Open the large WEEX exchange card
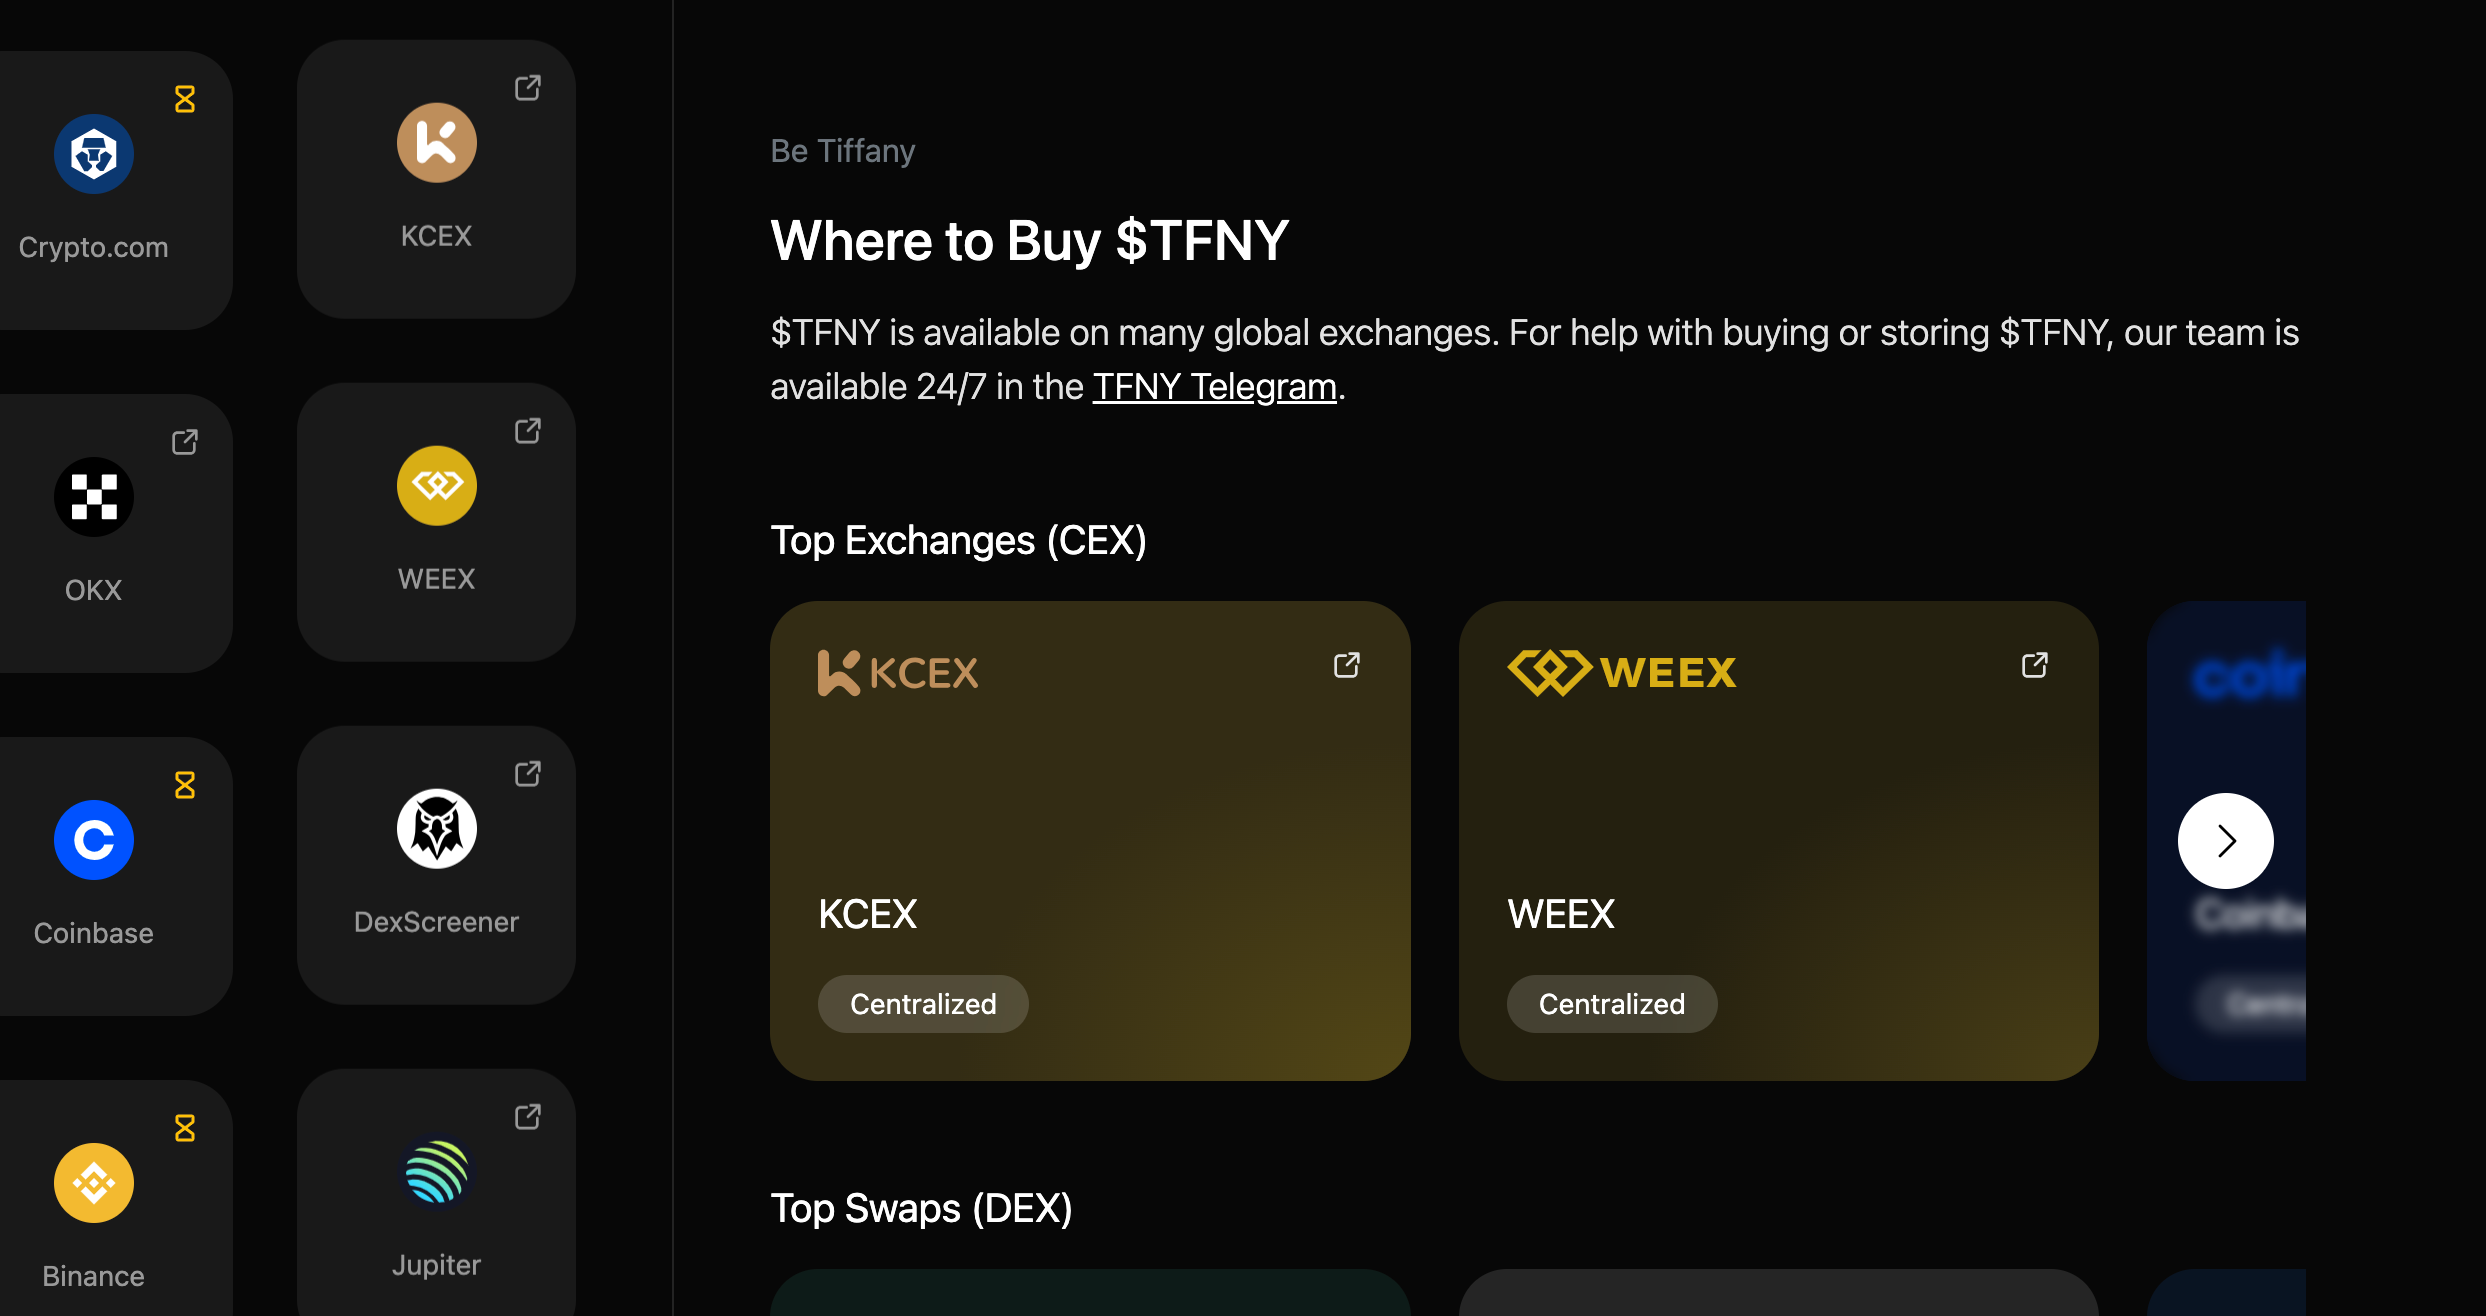 pyautogui.click(x=1778, y=841)
